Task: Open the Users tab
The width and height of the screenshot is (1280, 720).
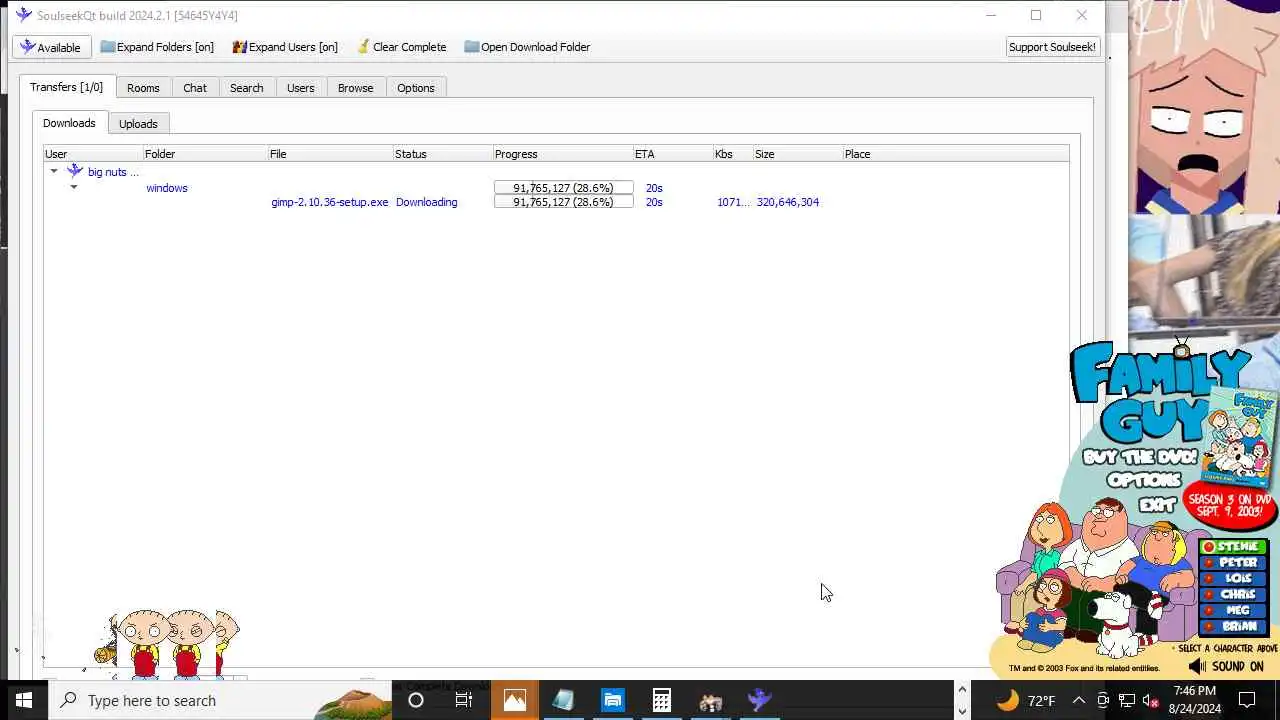Action: click(x=300, y=88)
